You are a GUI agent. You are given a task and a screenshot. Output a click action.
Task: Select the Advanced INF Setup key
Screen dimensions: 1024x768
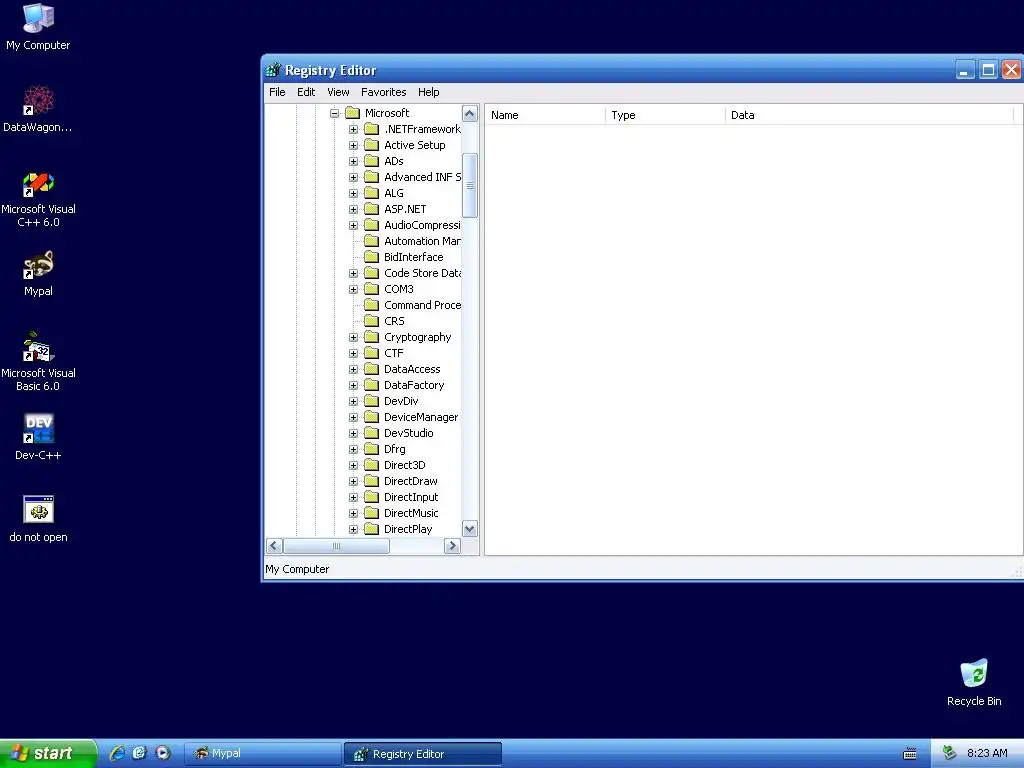coord(422,177)
